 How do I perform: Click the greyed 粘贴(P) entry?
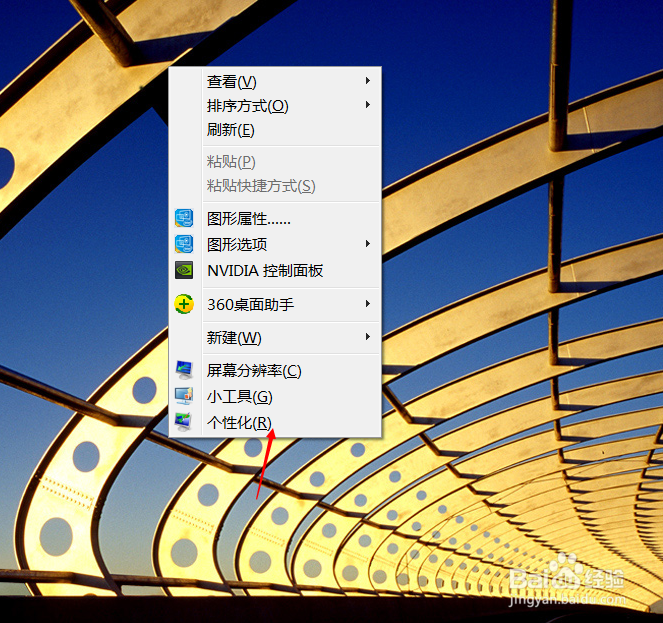(x=275, y=162)
